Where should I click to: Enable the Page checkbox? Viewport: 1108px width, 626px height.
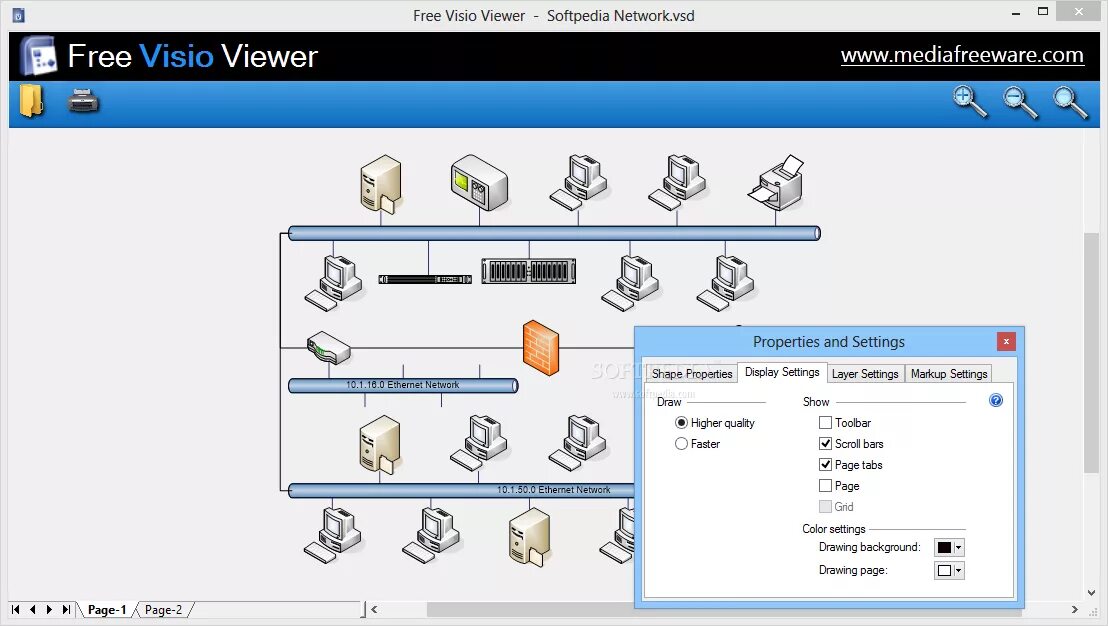825,486
